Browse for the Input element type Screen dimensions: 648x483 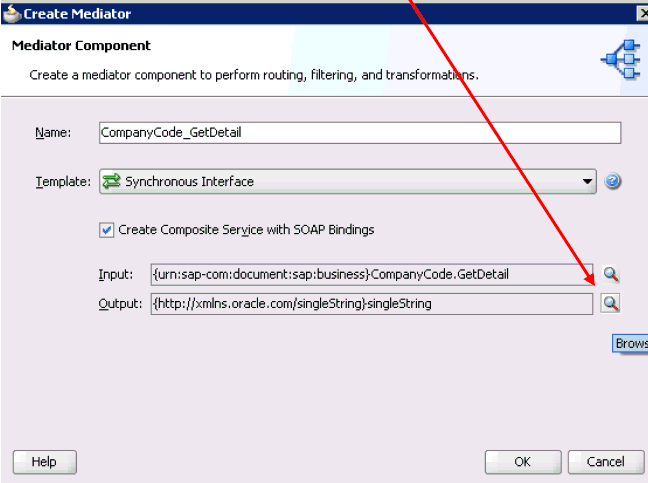tap(610, 275)
